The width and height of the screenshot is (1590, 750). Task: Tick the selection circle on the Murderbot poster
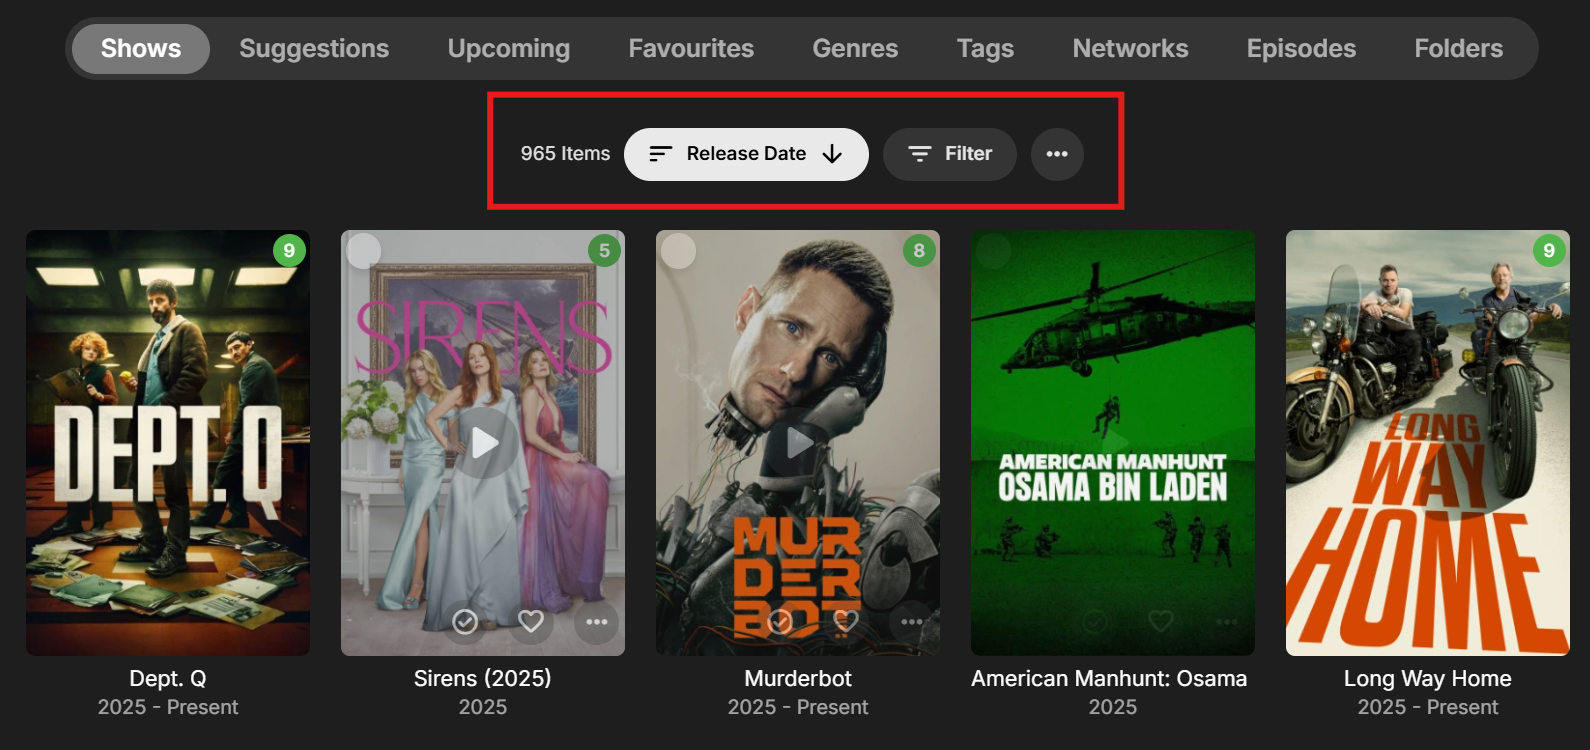[x=679, y=251]
